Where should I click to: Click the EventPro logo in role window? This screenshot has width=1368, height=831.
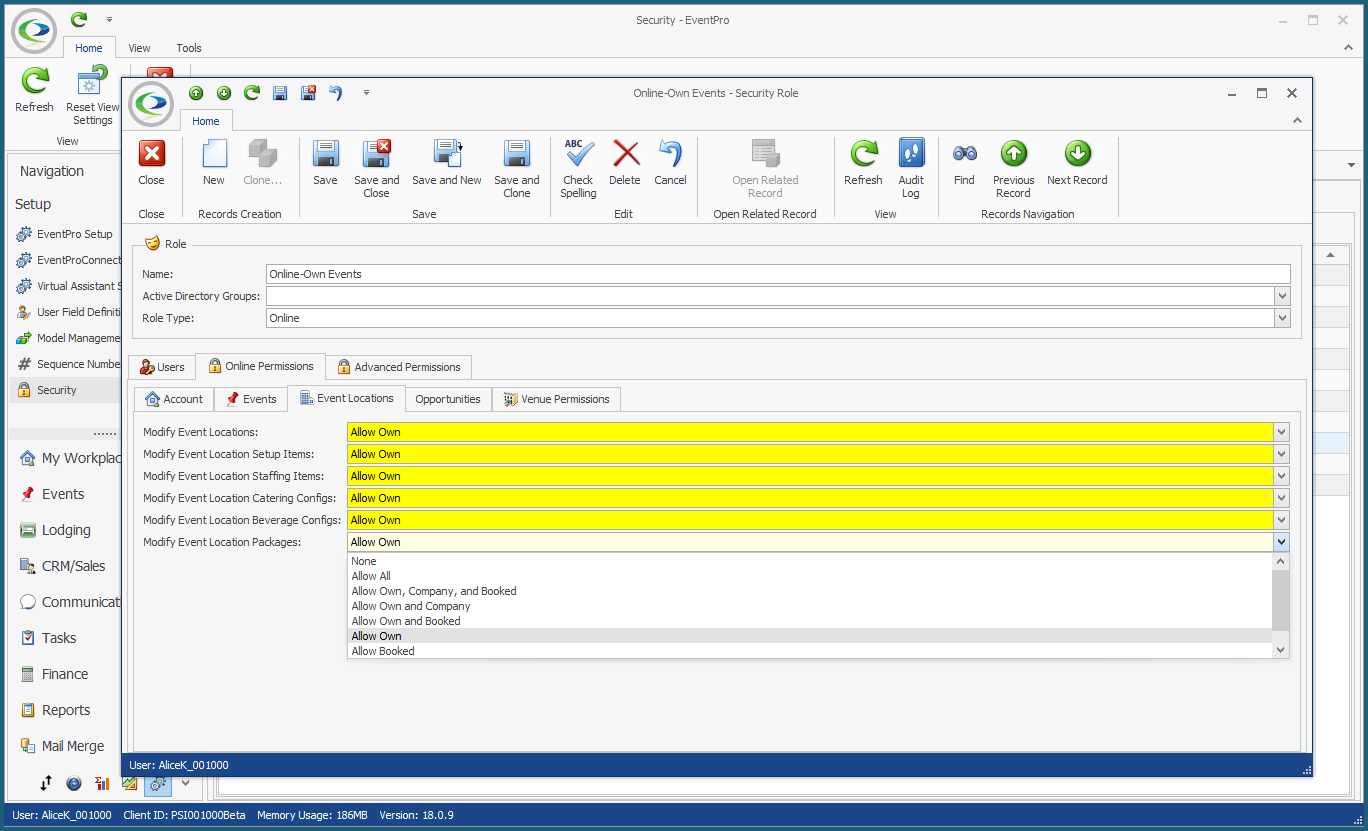152,104
